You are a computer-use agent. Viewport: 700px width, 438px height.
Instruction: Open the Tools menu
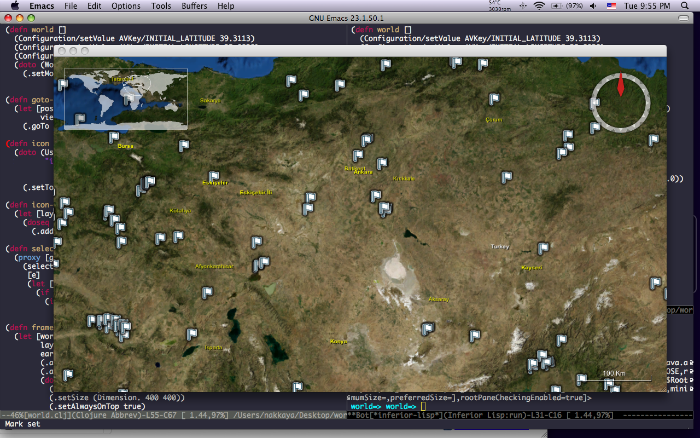[x=161, y=6]
